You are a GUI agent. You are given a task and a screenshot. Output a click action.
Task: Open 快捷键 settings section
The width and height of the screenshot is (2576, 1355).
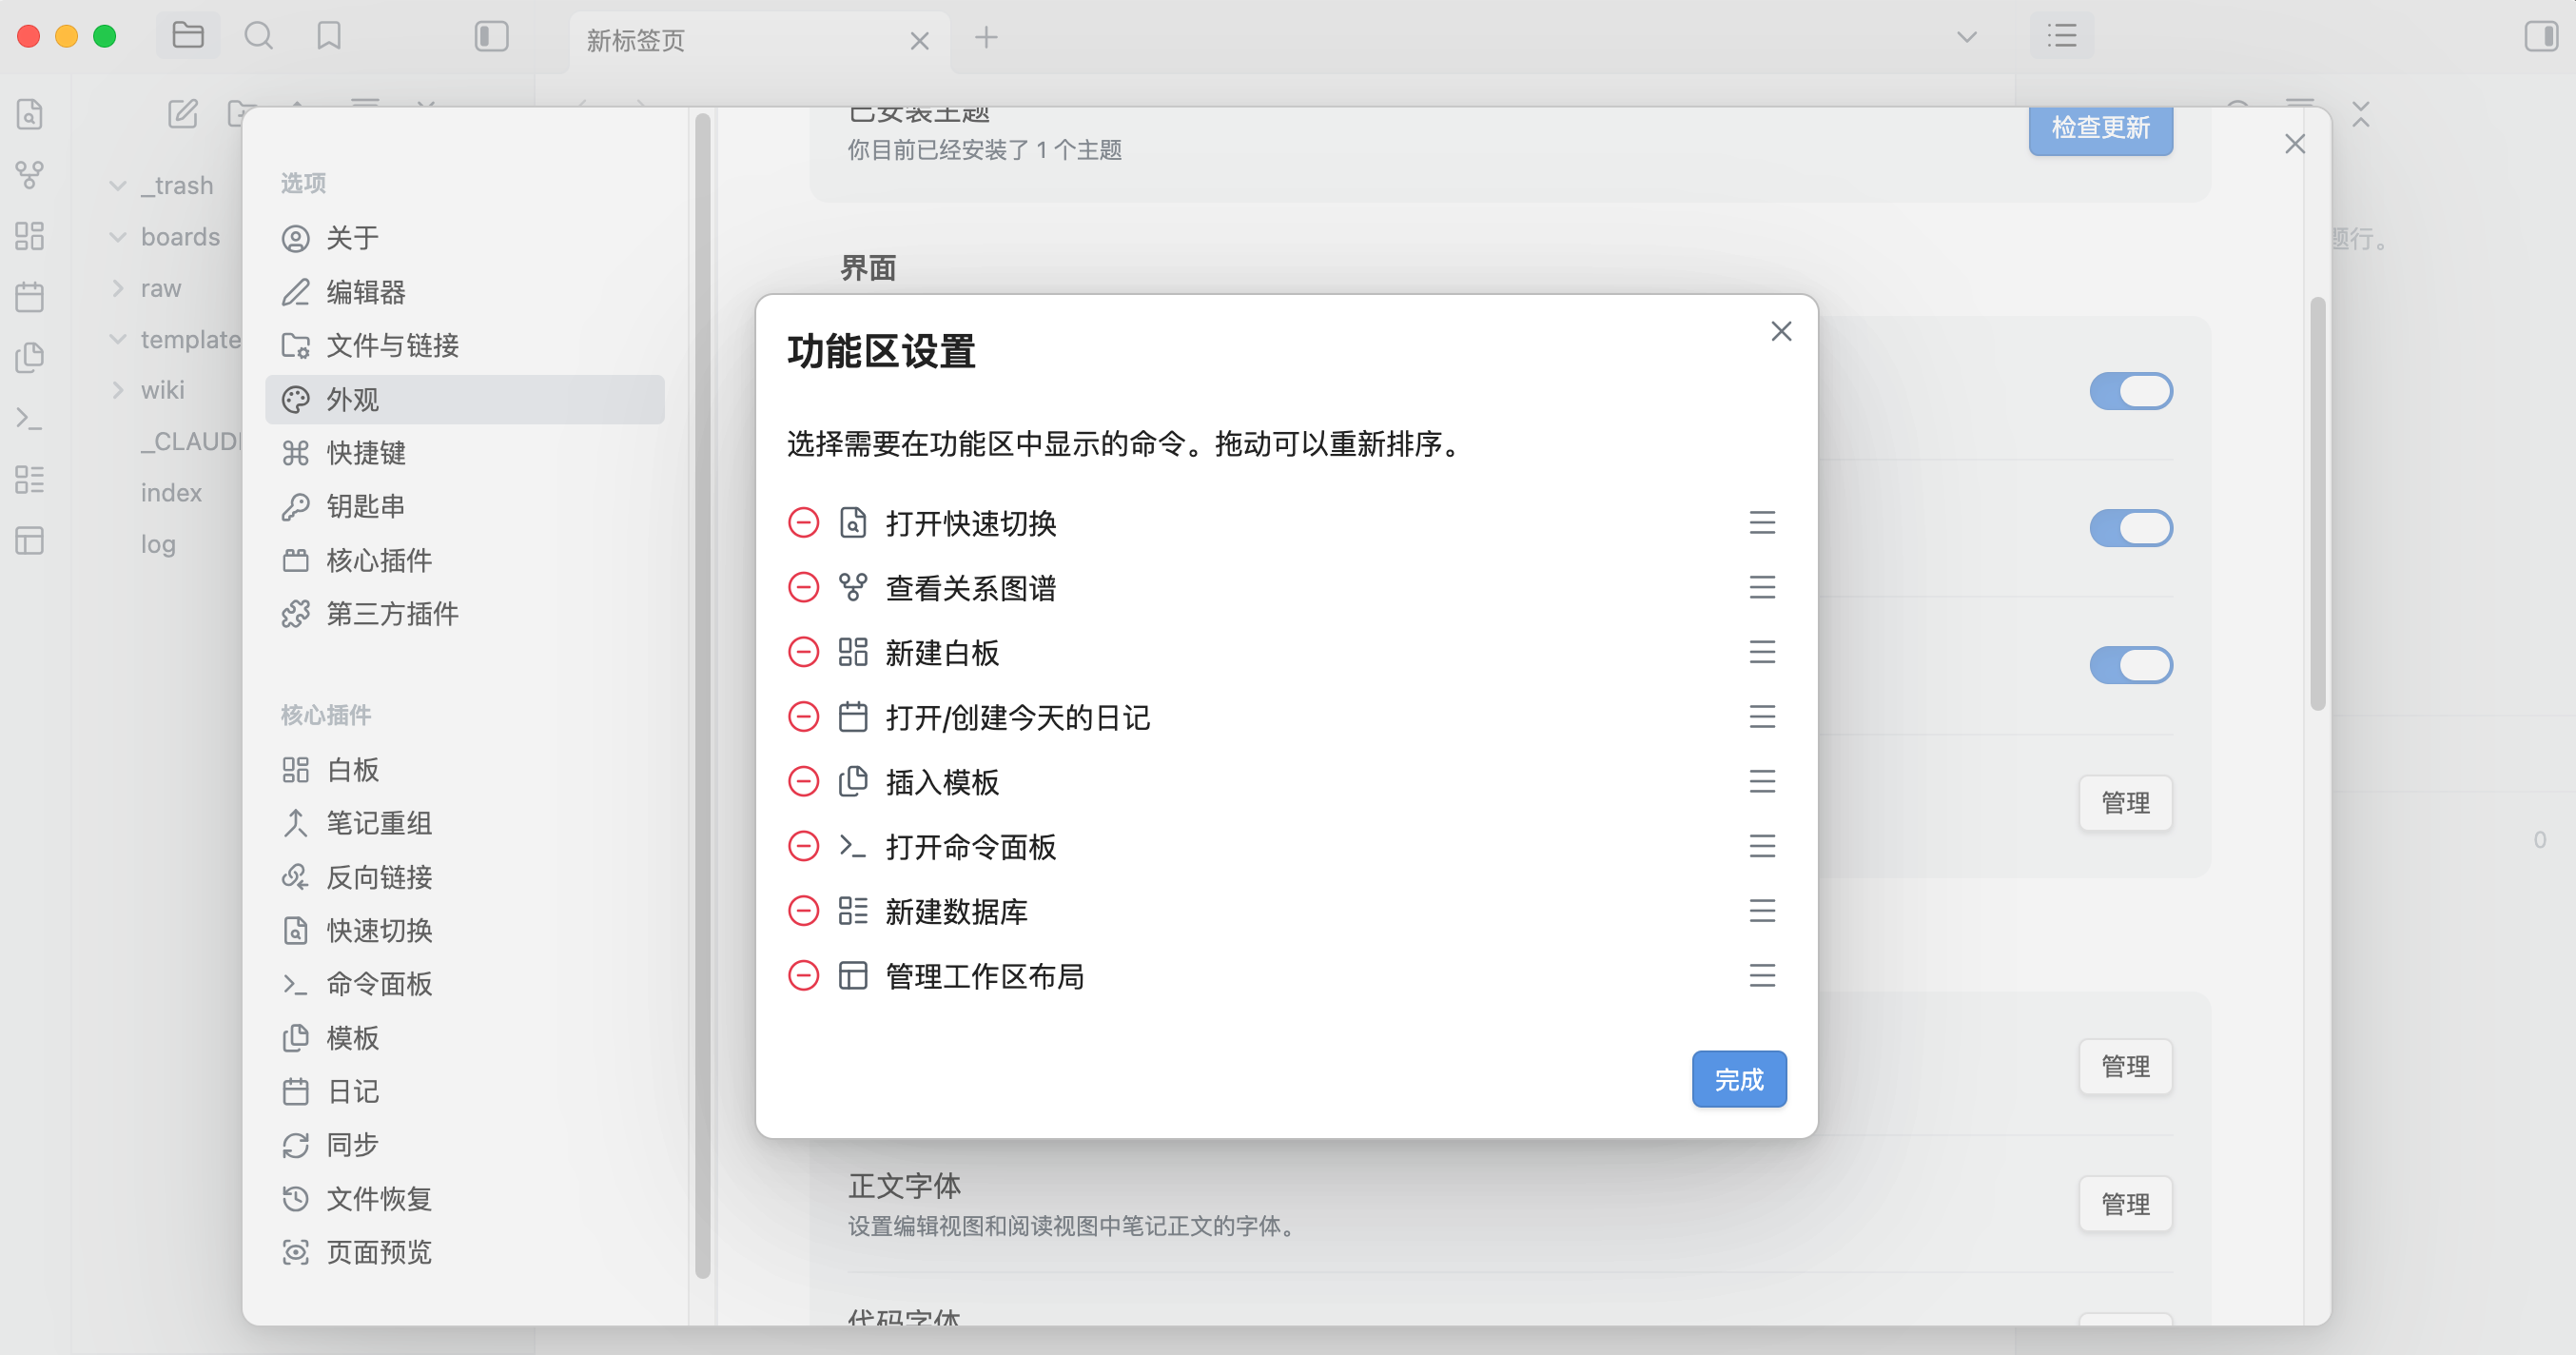pos(465,453)
